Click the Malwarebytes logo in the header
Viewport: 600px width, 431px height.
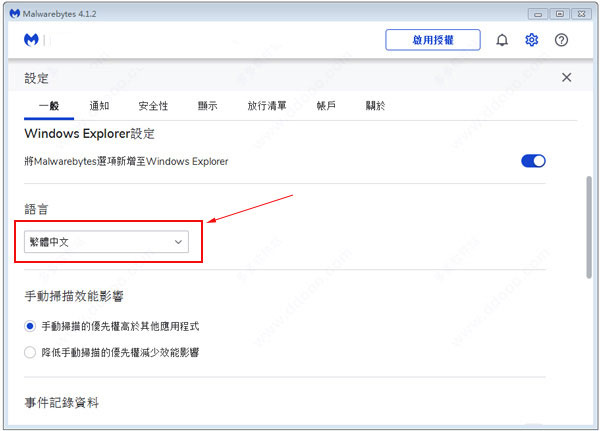click(x=31, y=40)
